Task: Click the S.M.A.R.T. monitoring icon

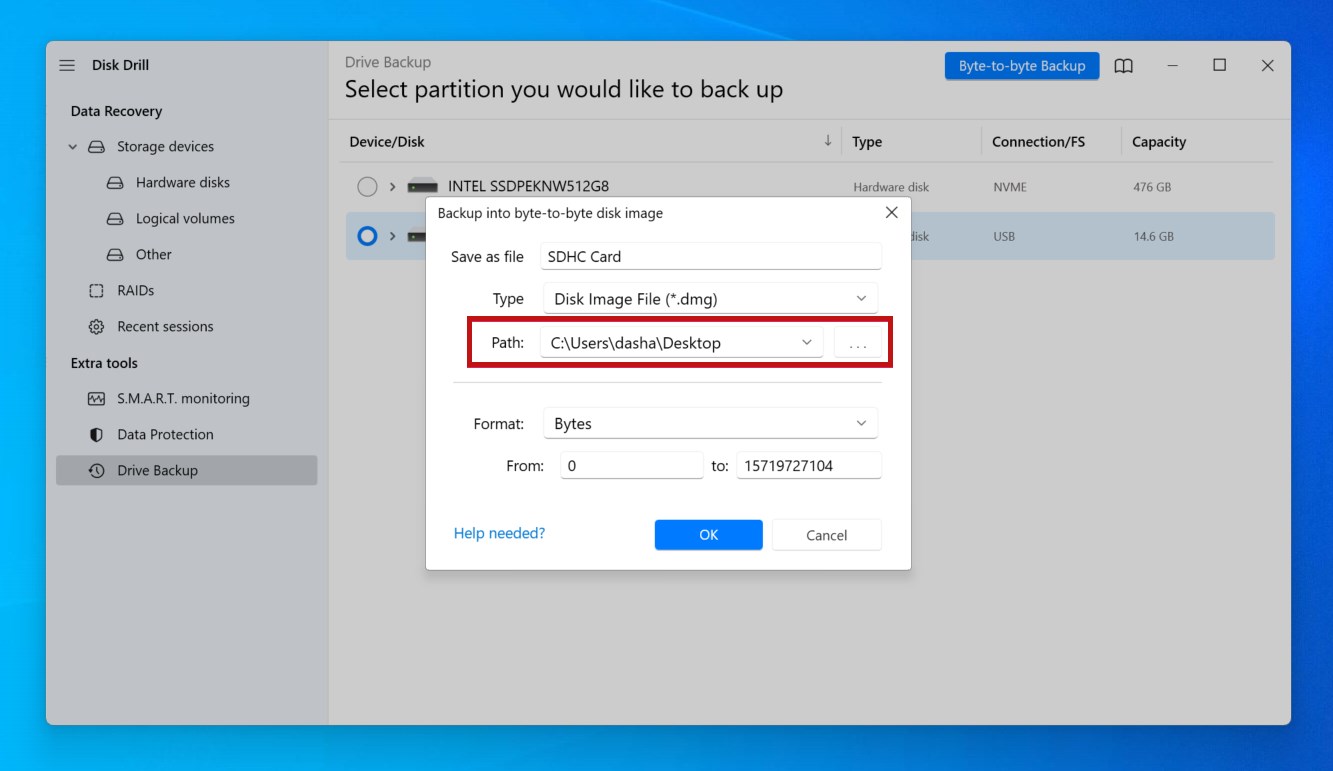Action: pyautogui.click(x=96, y=399)
